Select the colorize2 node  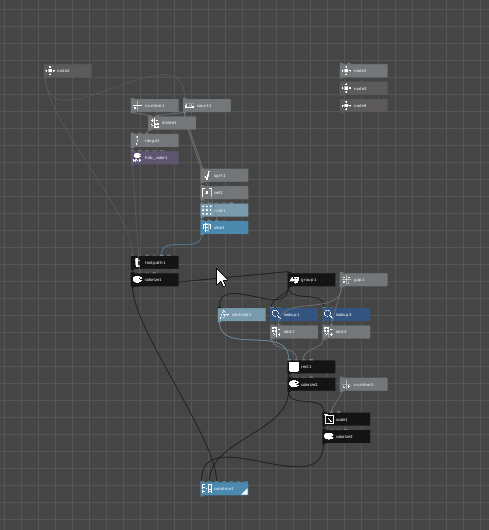point(312,384)
